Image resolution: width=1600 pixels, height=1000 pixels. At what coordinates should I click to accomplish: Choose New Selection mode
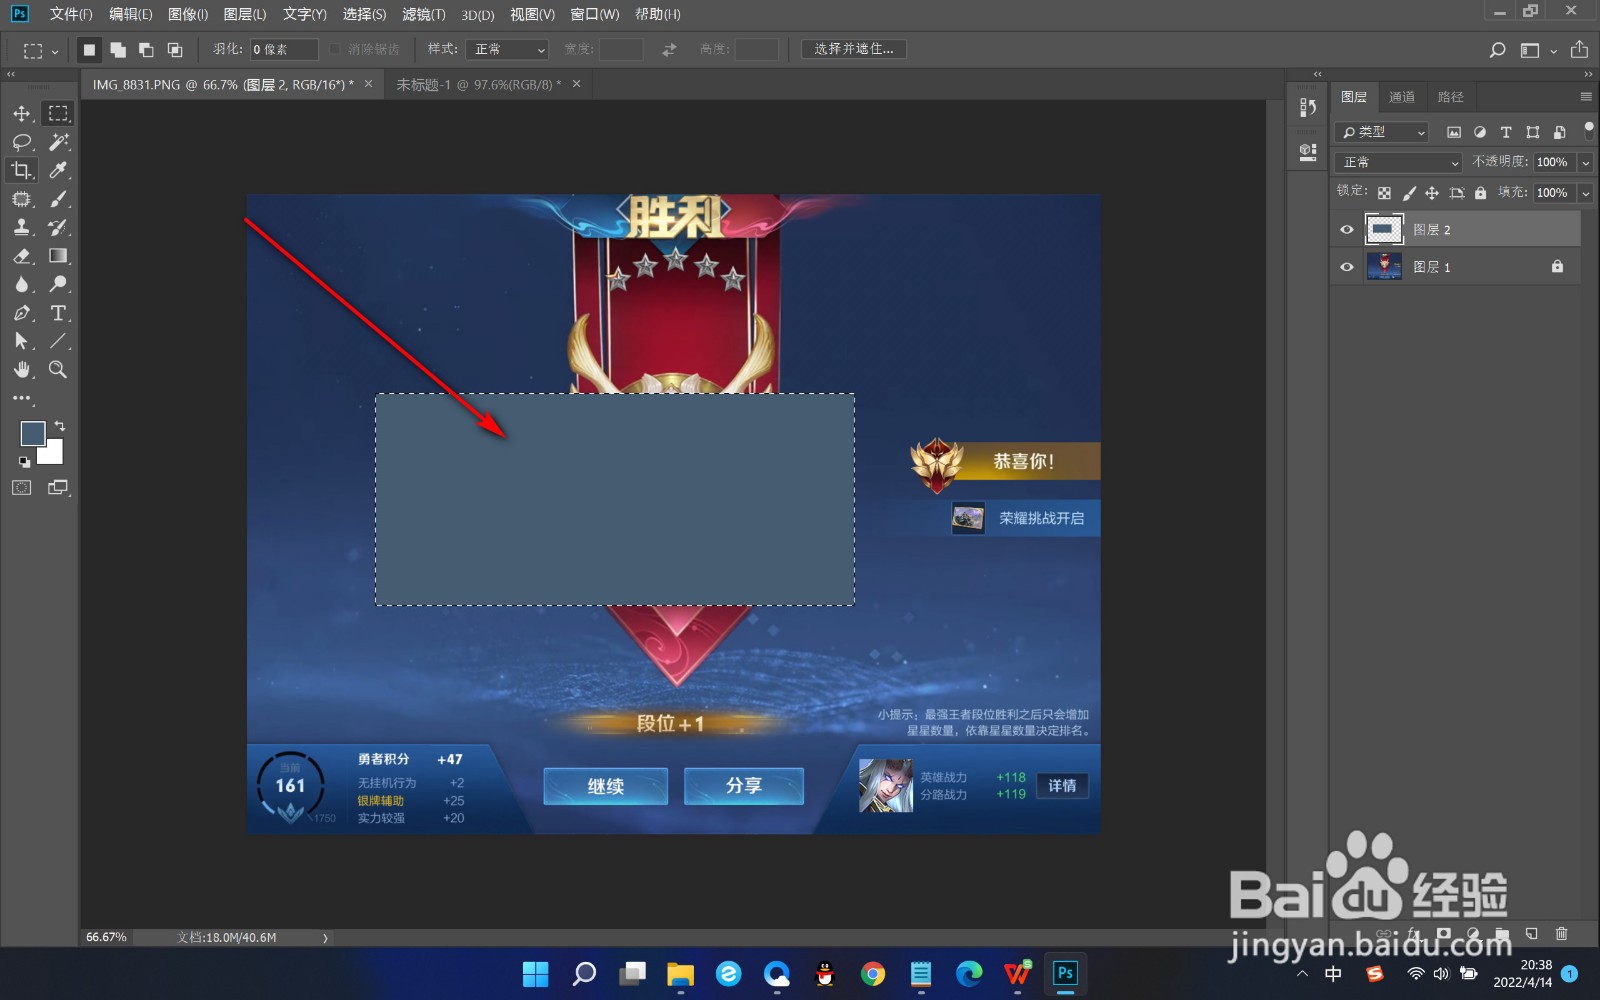click(x=89, y=49)
